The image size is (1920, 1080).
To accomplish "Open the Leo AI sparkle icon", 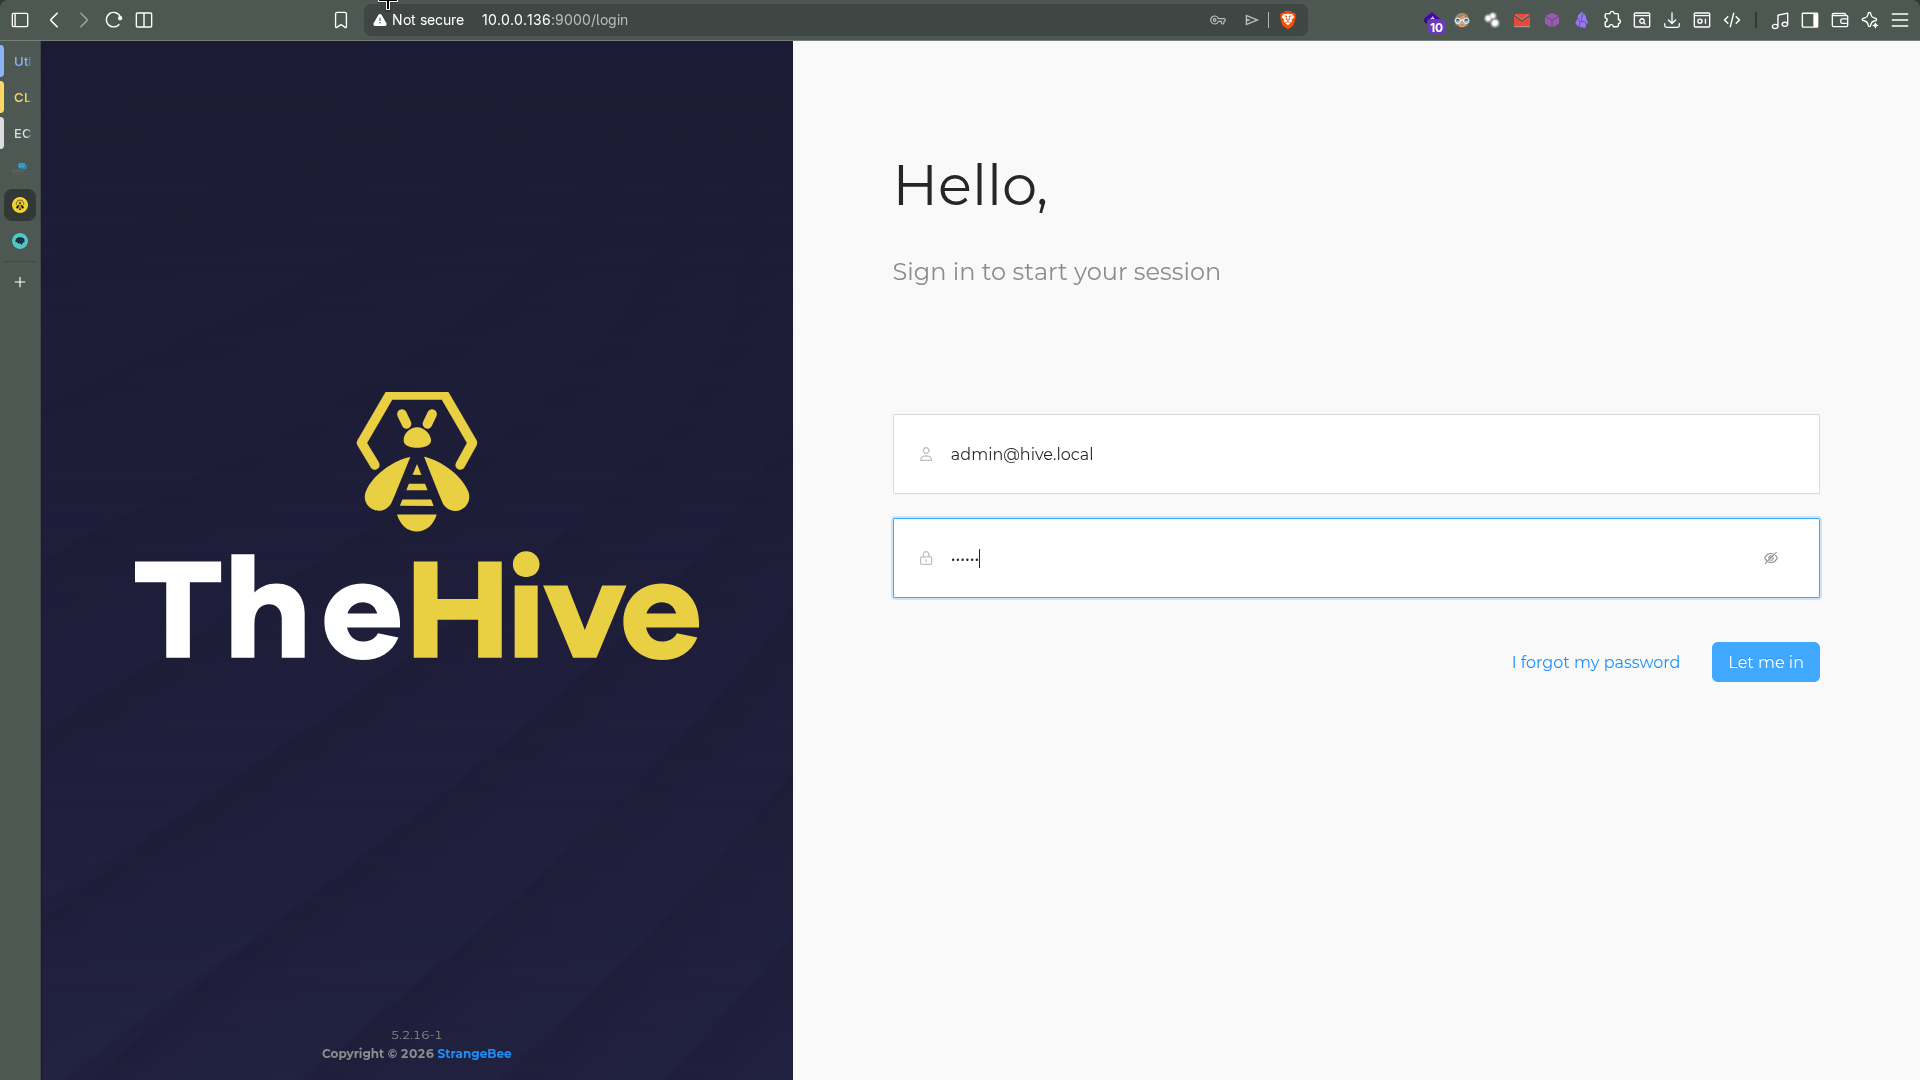I will point(1870,20).
